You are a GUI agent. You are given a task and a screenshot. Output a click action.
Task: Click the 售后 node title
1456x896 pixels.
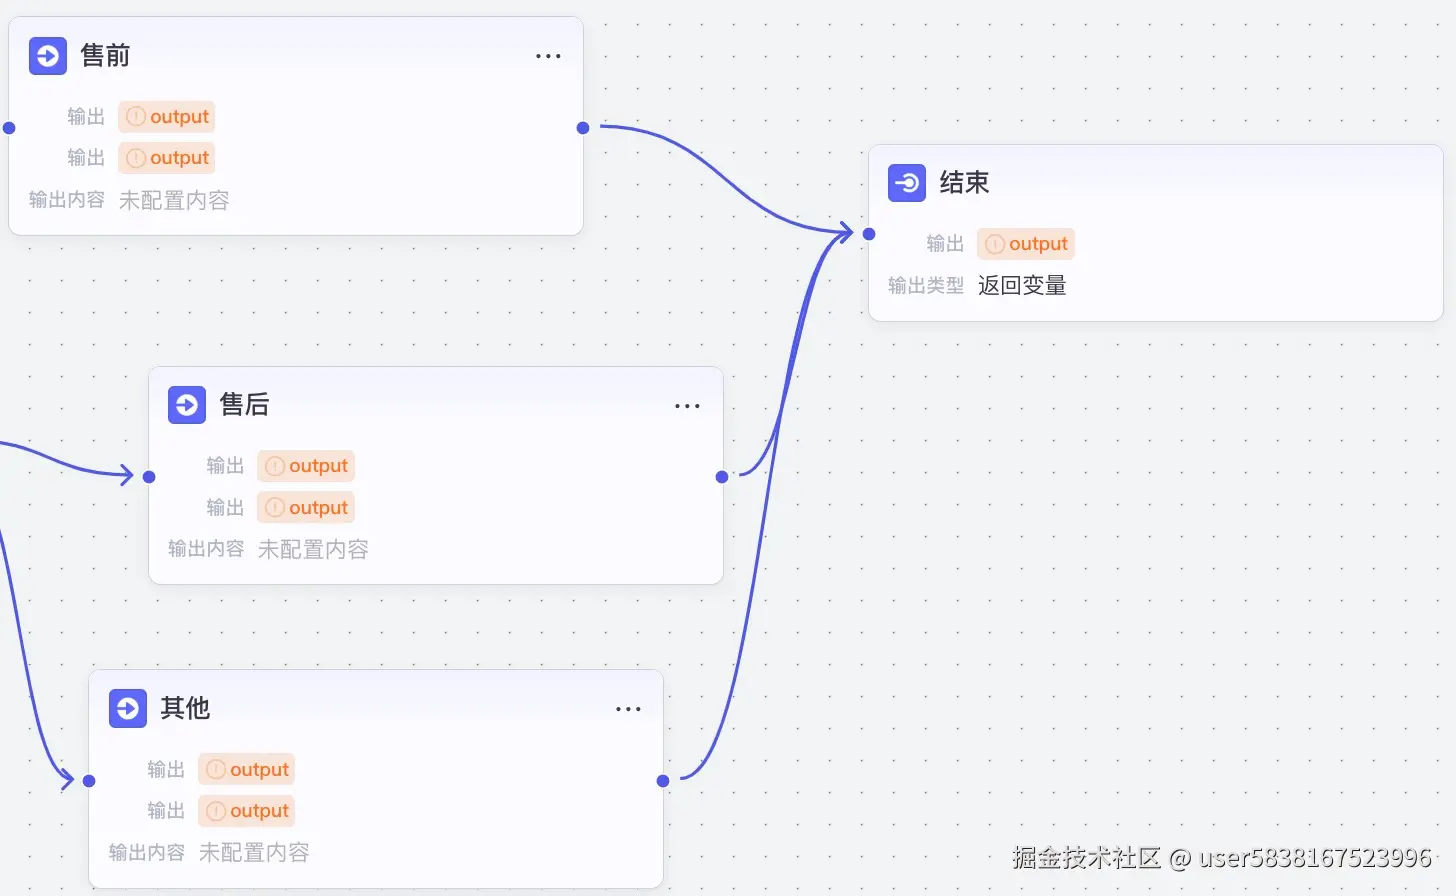[244, 405]
